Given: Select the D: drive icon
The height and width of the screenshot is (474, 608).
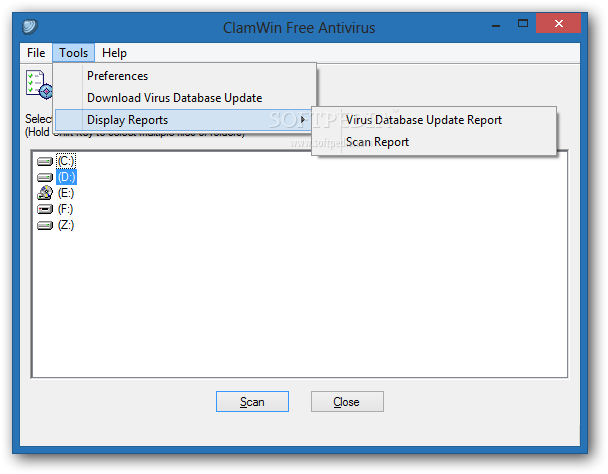Looking at the screenshot, I should click(45, 177).
